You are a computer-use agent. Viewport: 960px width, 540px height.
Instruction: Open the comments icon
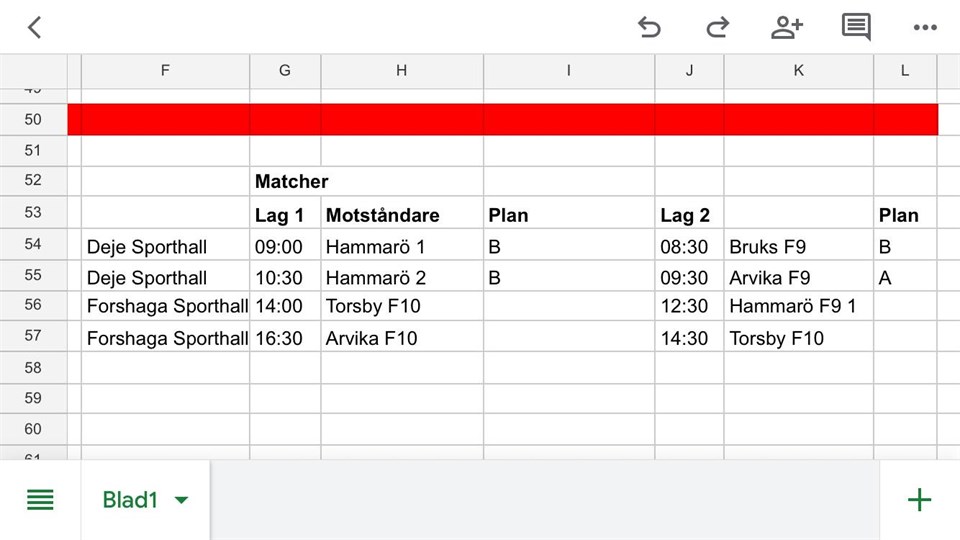click(x=856, y=28)
